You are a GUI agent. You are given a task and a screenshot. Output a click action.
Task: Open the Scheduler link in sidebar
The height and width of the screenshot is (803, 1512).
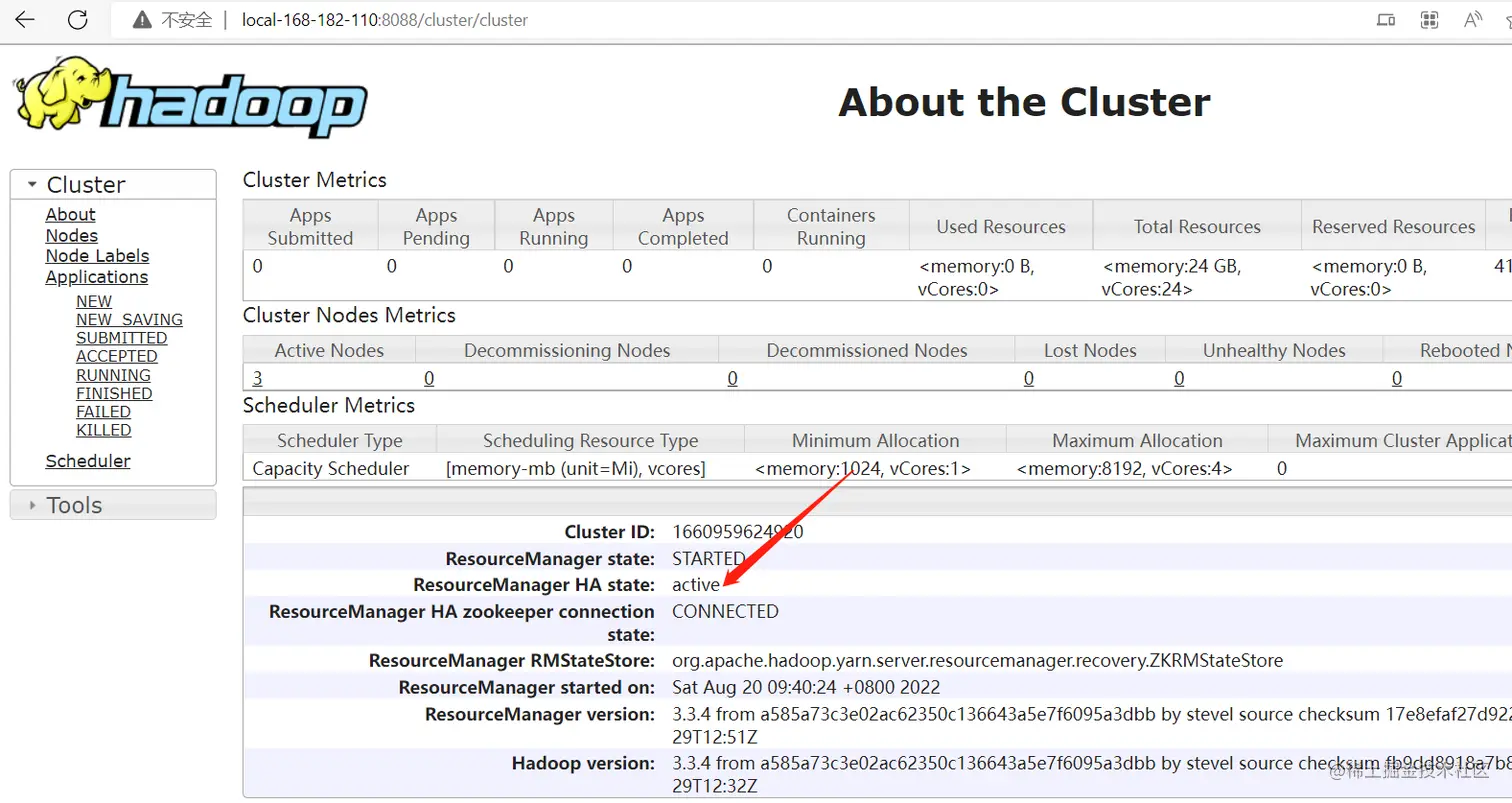click(88, 461)
